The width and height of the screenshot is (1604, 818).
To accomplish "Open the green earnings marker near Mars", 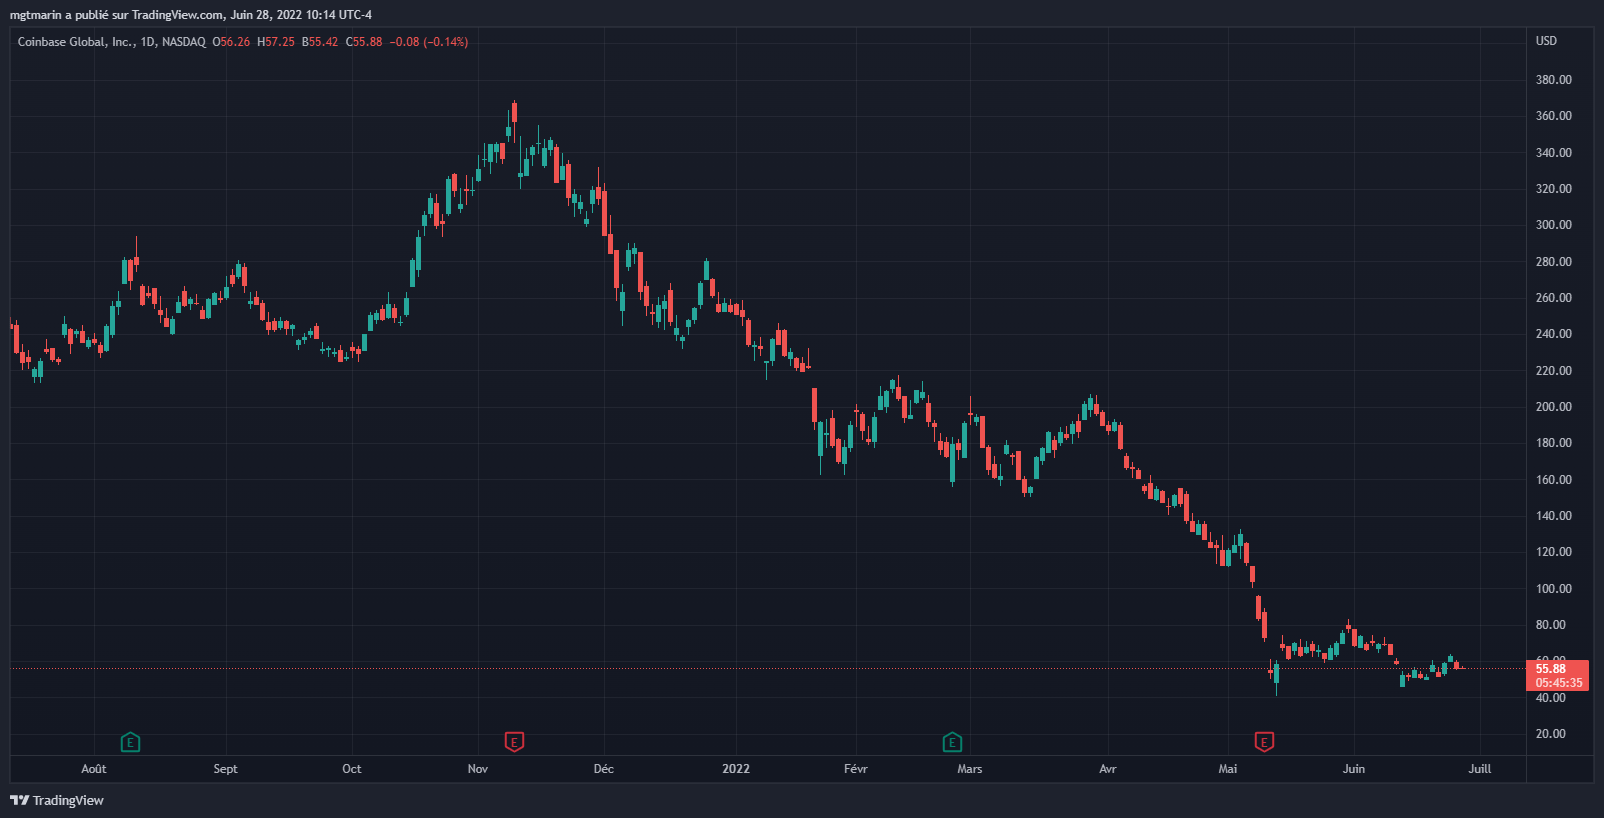I will tap(952, 742).
